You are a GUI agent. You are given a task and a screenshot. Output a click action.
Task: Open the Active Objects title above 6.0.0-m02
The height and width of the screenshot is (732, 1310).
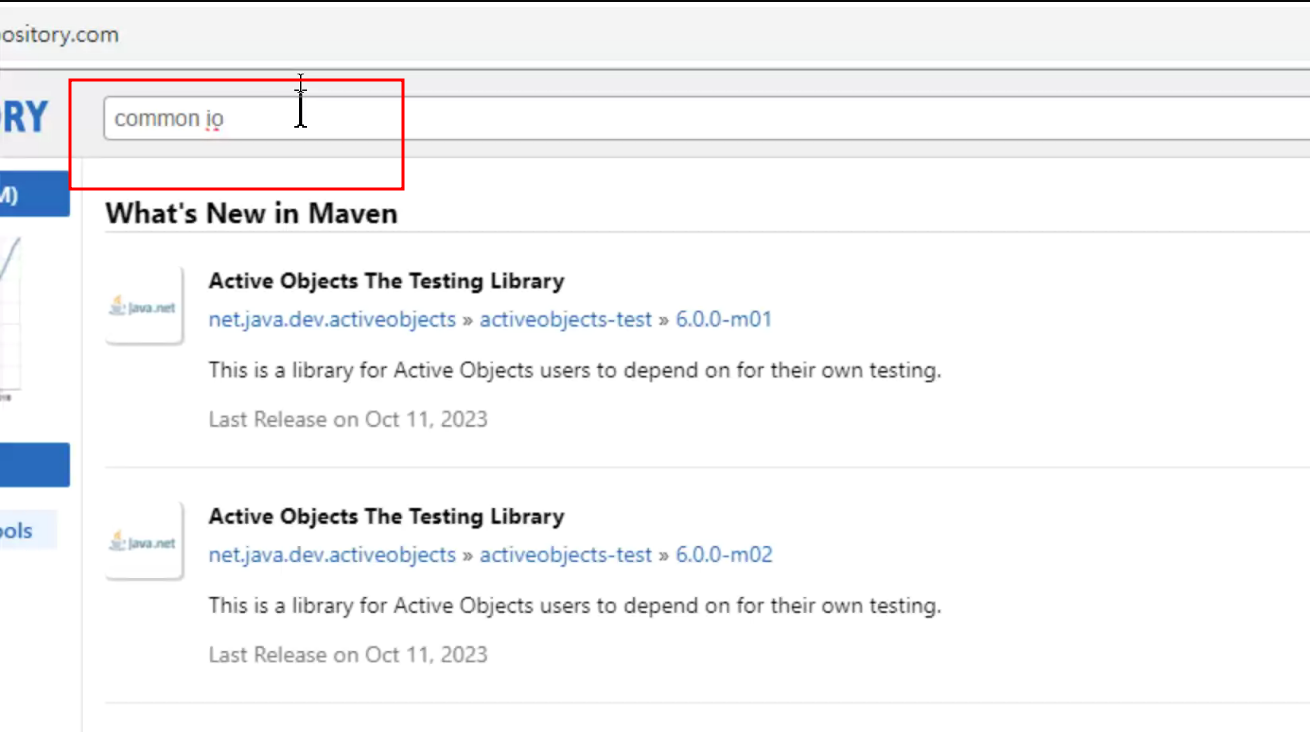point(386,517)
